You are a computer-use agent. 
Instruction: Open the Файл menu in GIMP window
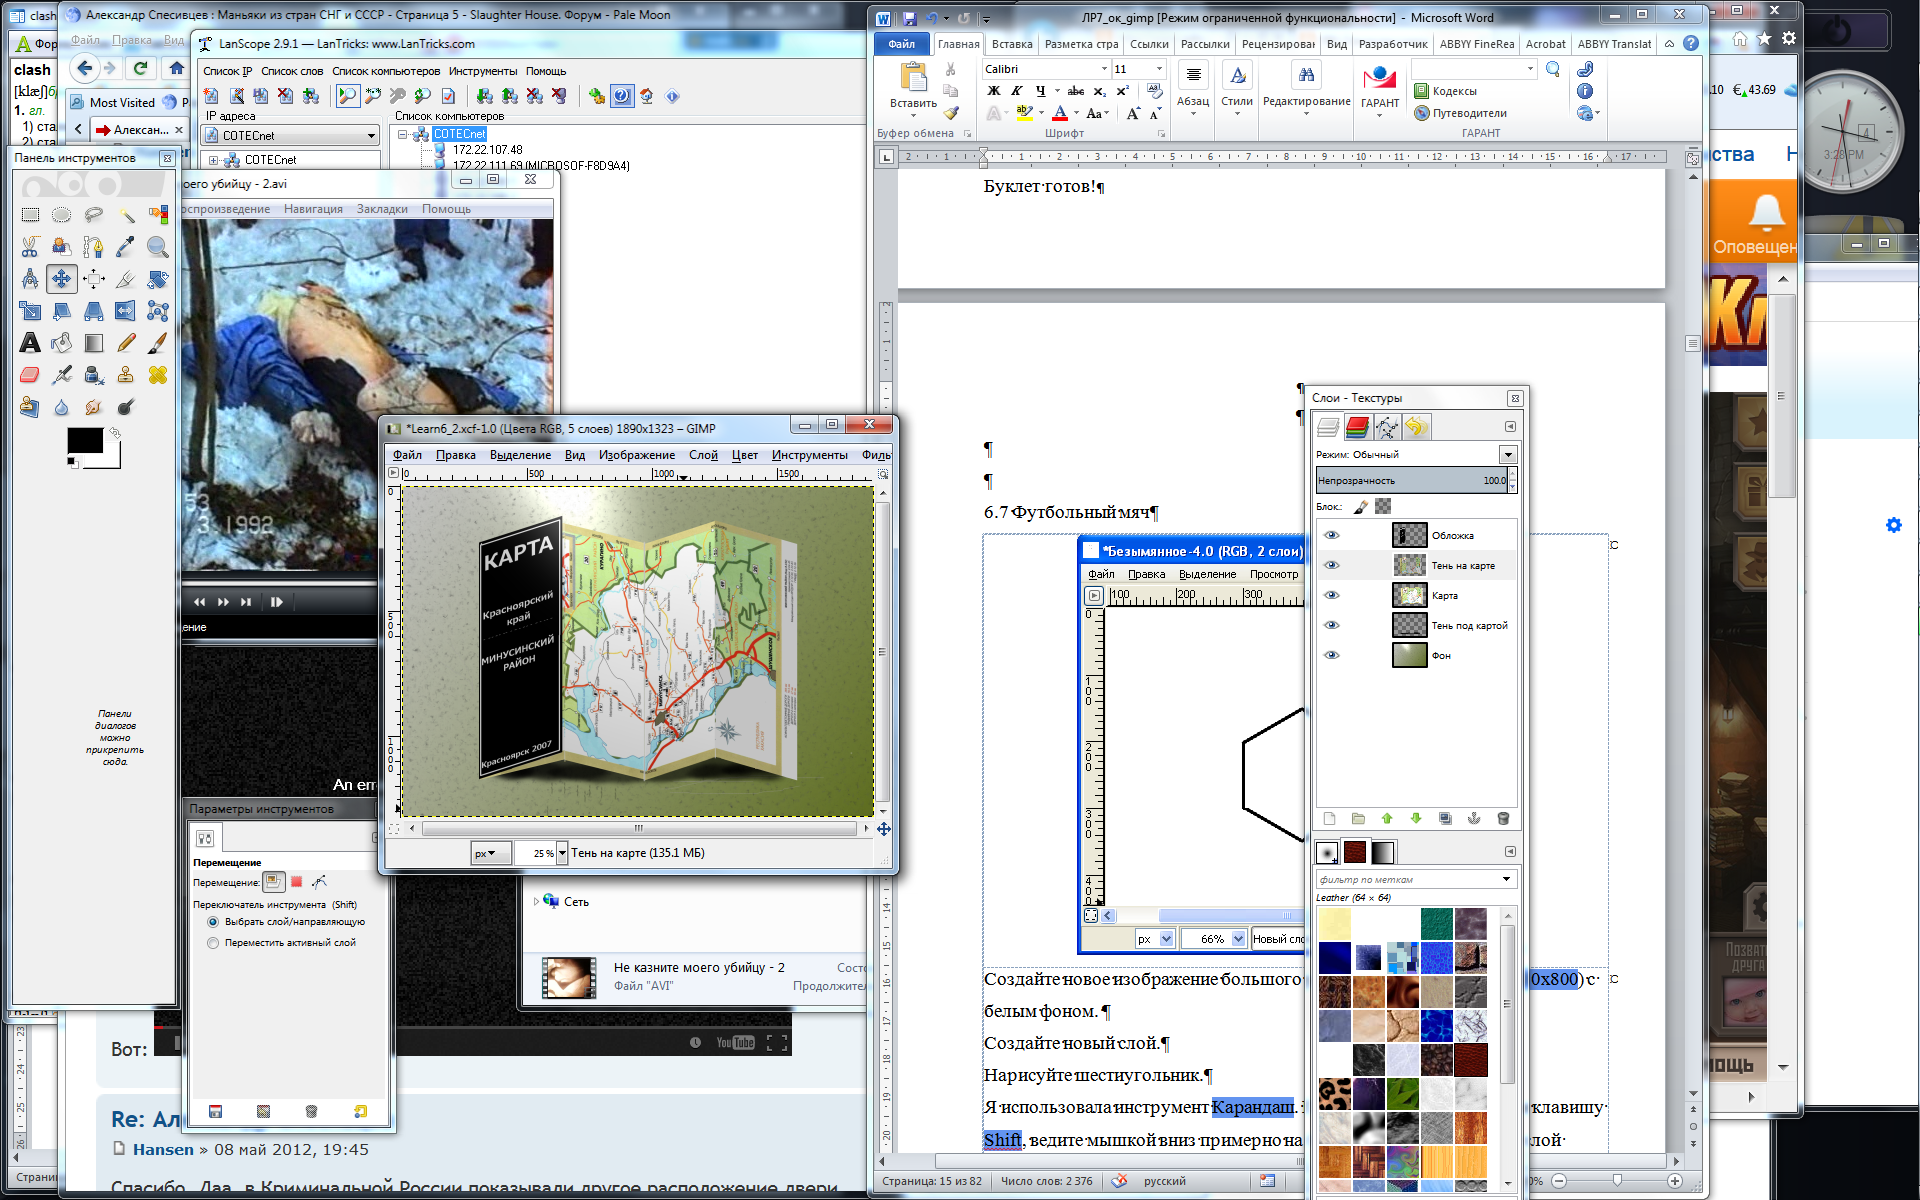click(x=407, y=455)
